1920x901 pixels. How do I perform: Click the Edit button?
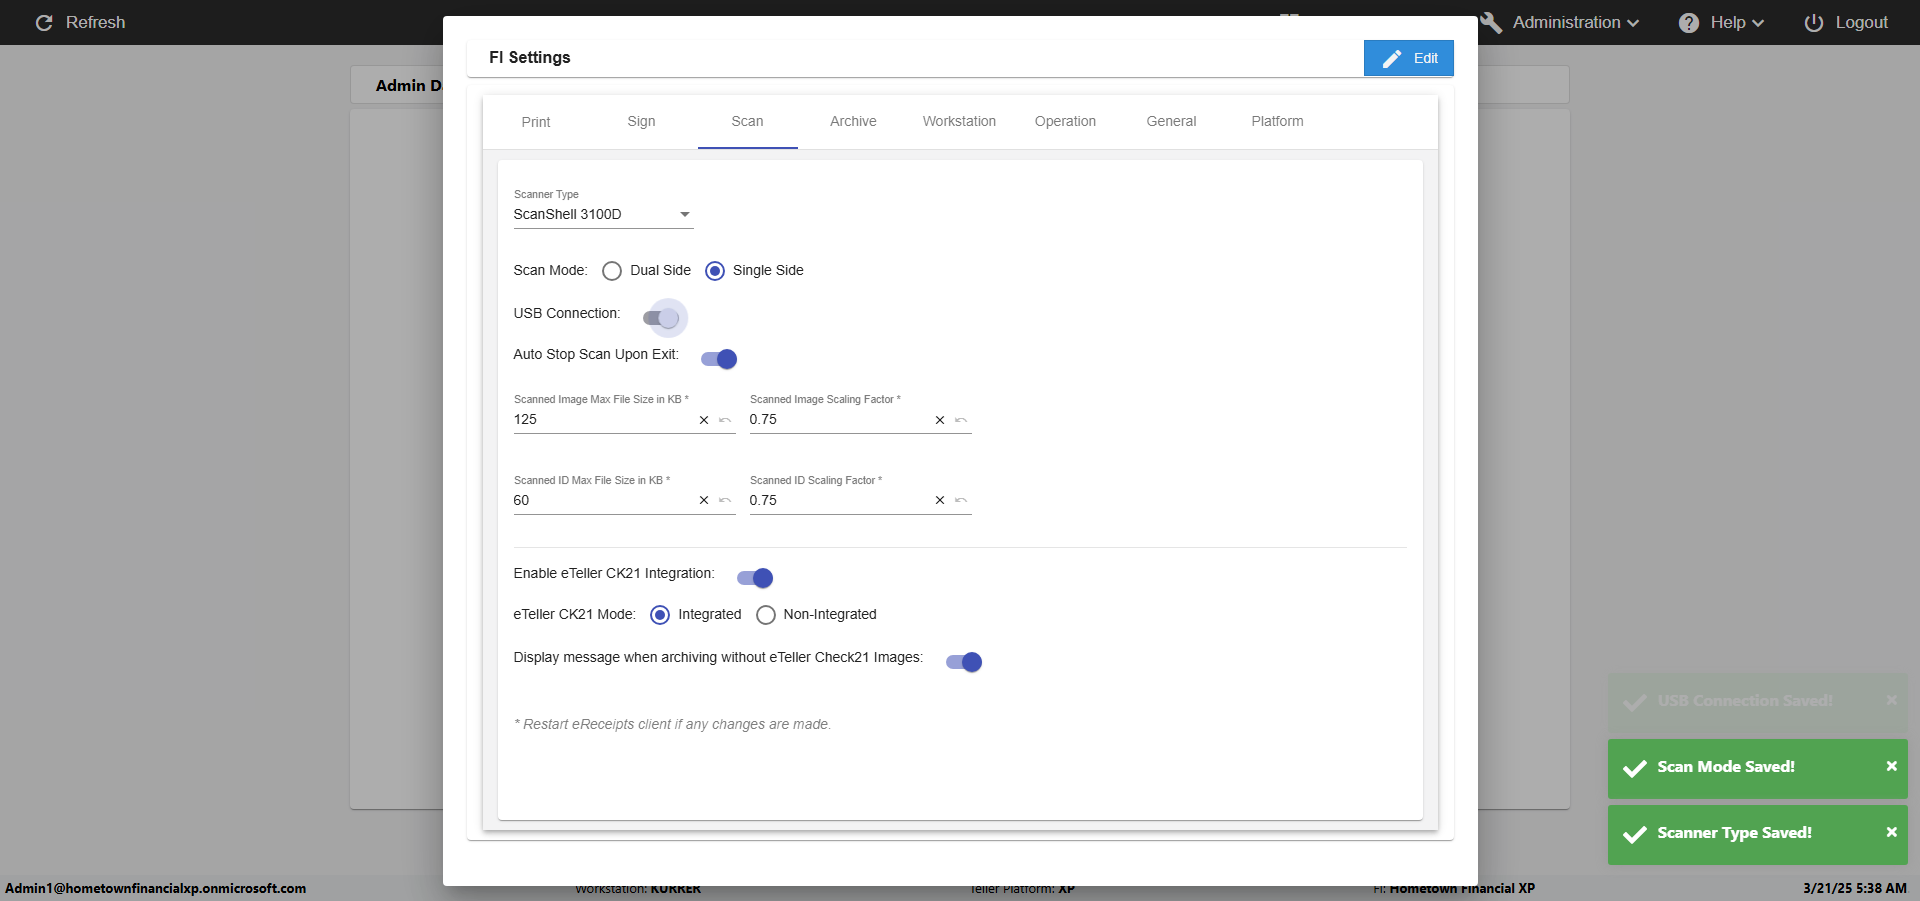point(1408,58)
